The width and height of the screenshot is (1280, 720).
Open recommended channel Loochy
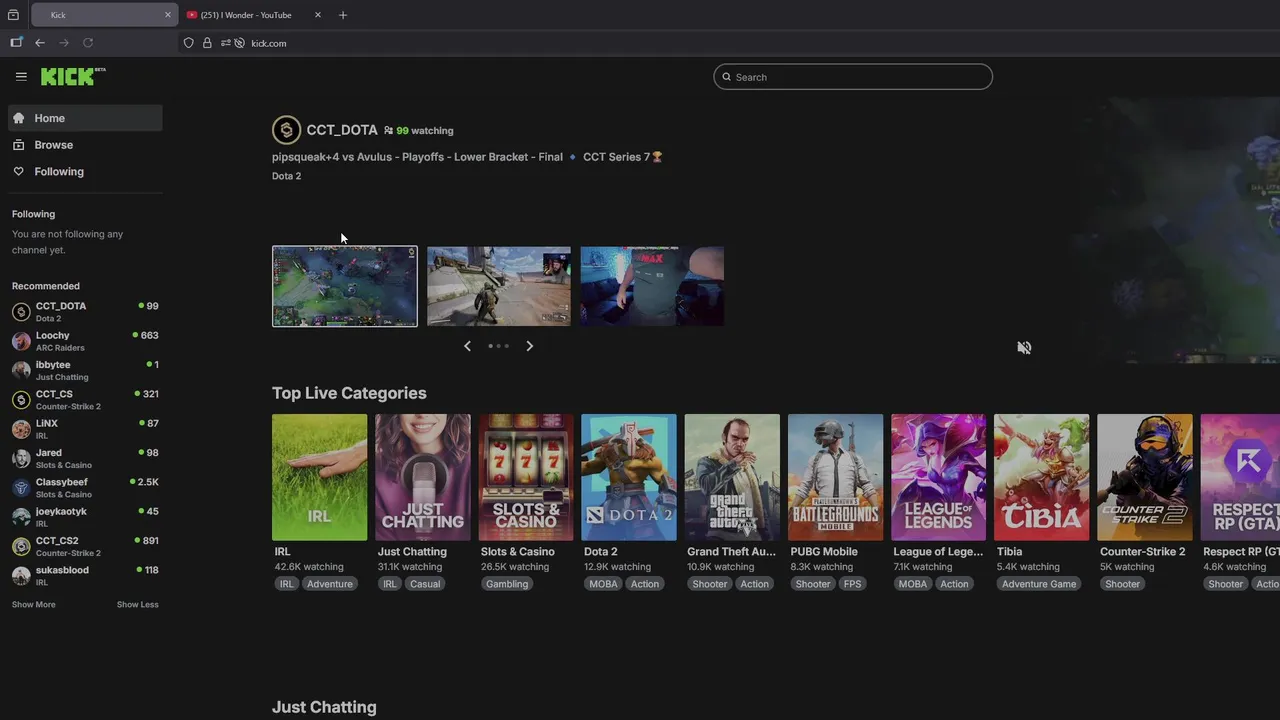pos(85,341)
